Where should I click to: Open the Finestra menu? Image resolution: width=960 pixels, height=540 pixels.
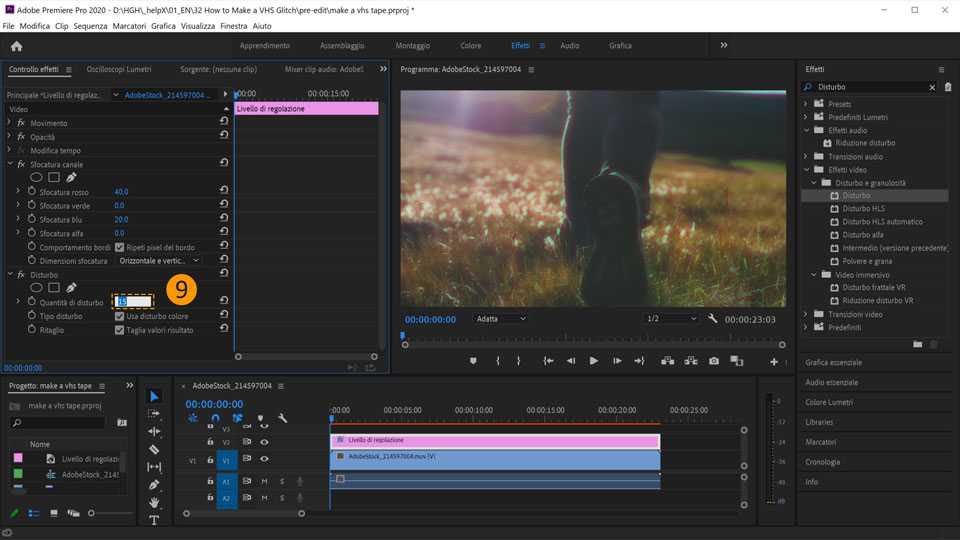pos(233,26)
